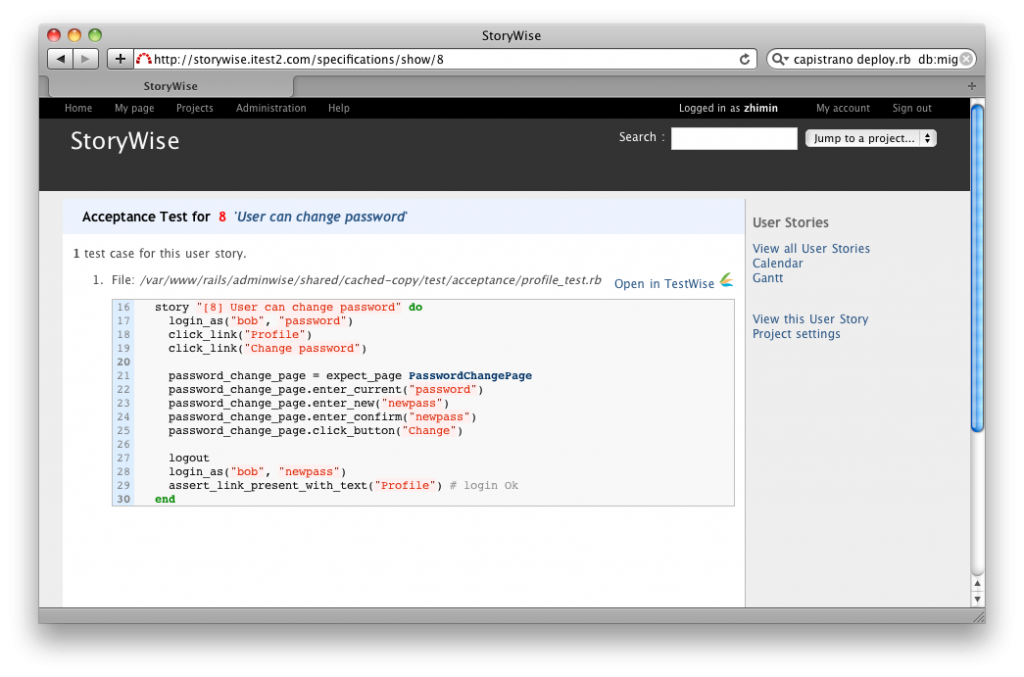1024x677 pixels.
Task: Open the Projects menu
Action: [x=195, y=108]
